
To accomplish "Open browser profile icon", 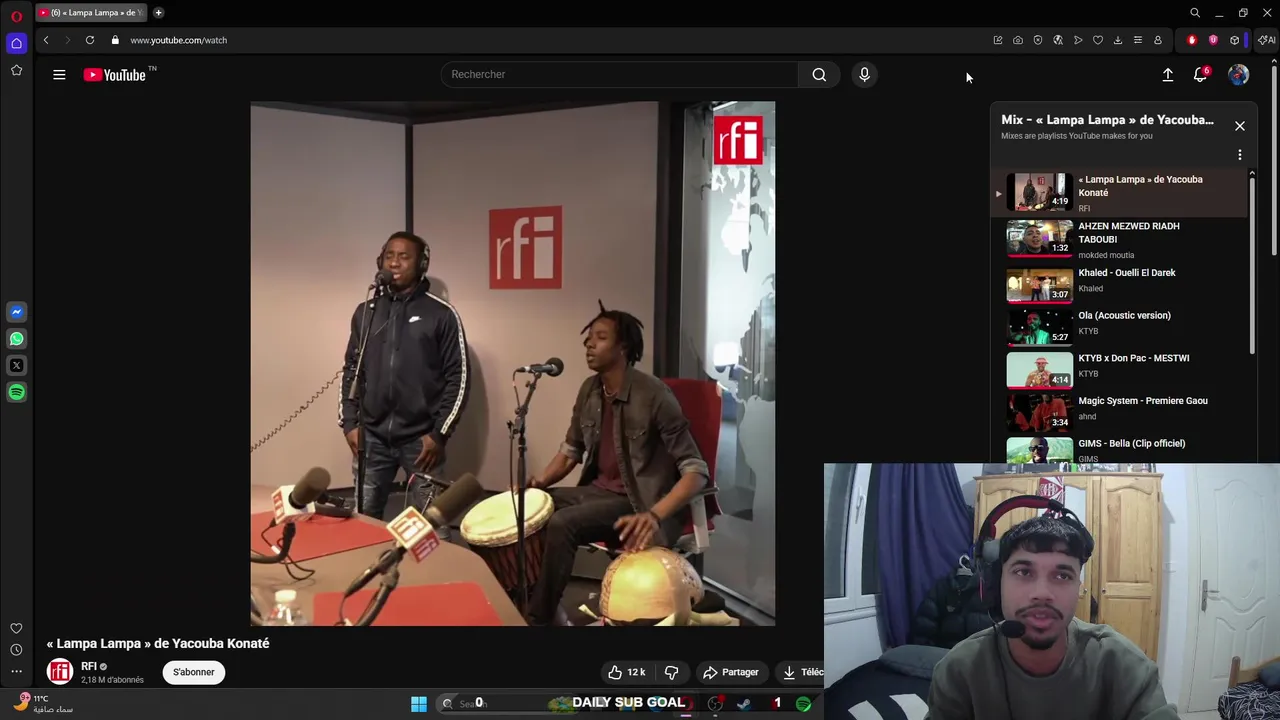I will tap(1158, 40).
